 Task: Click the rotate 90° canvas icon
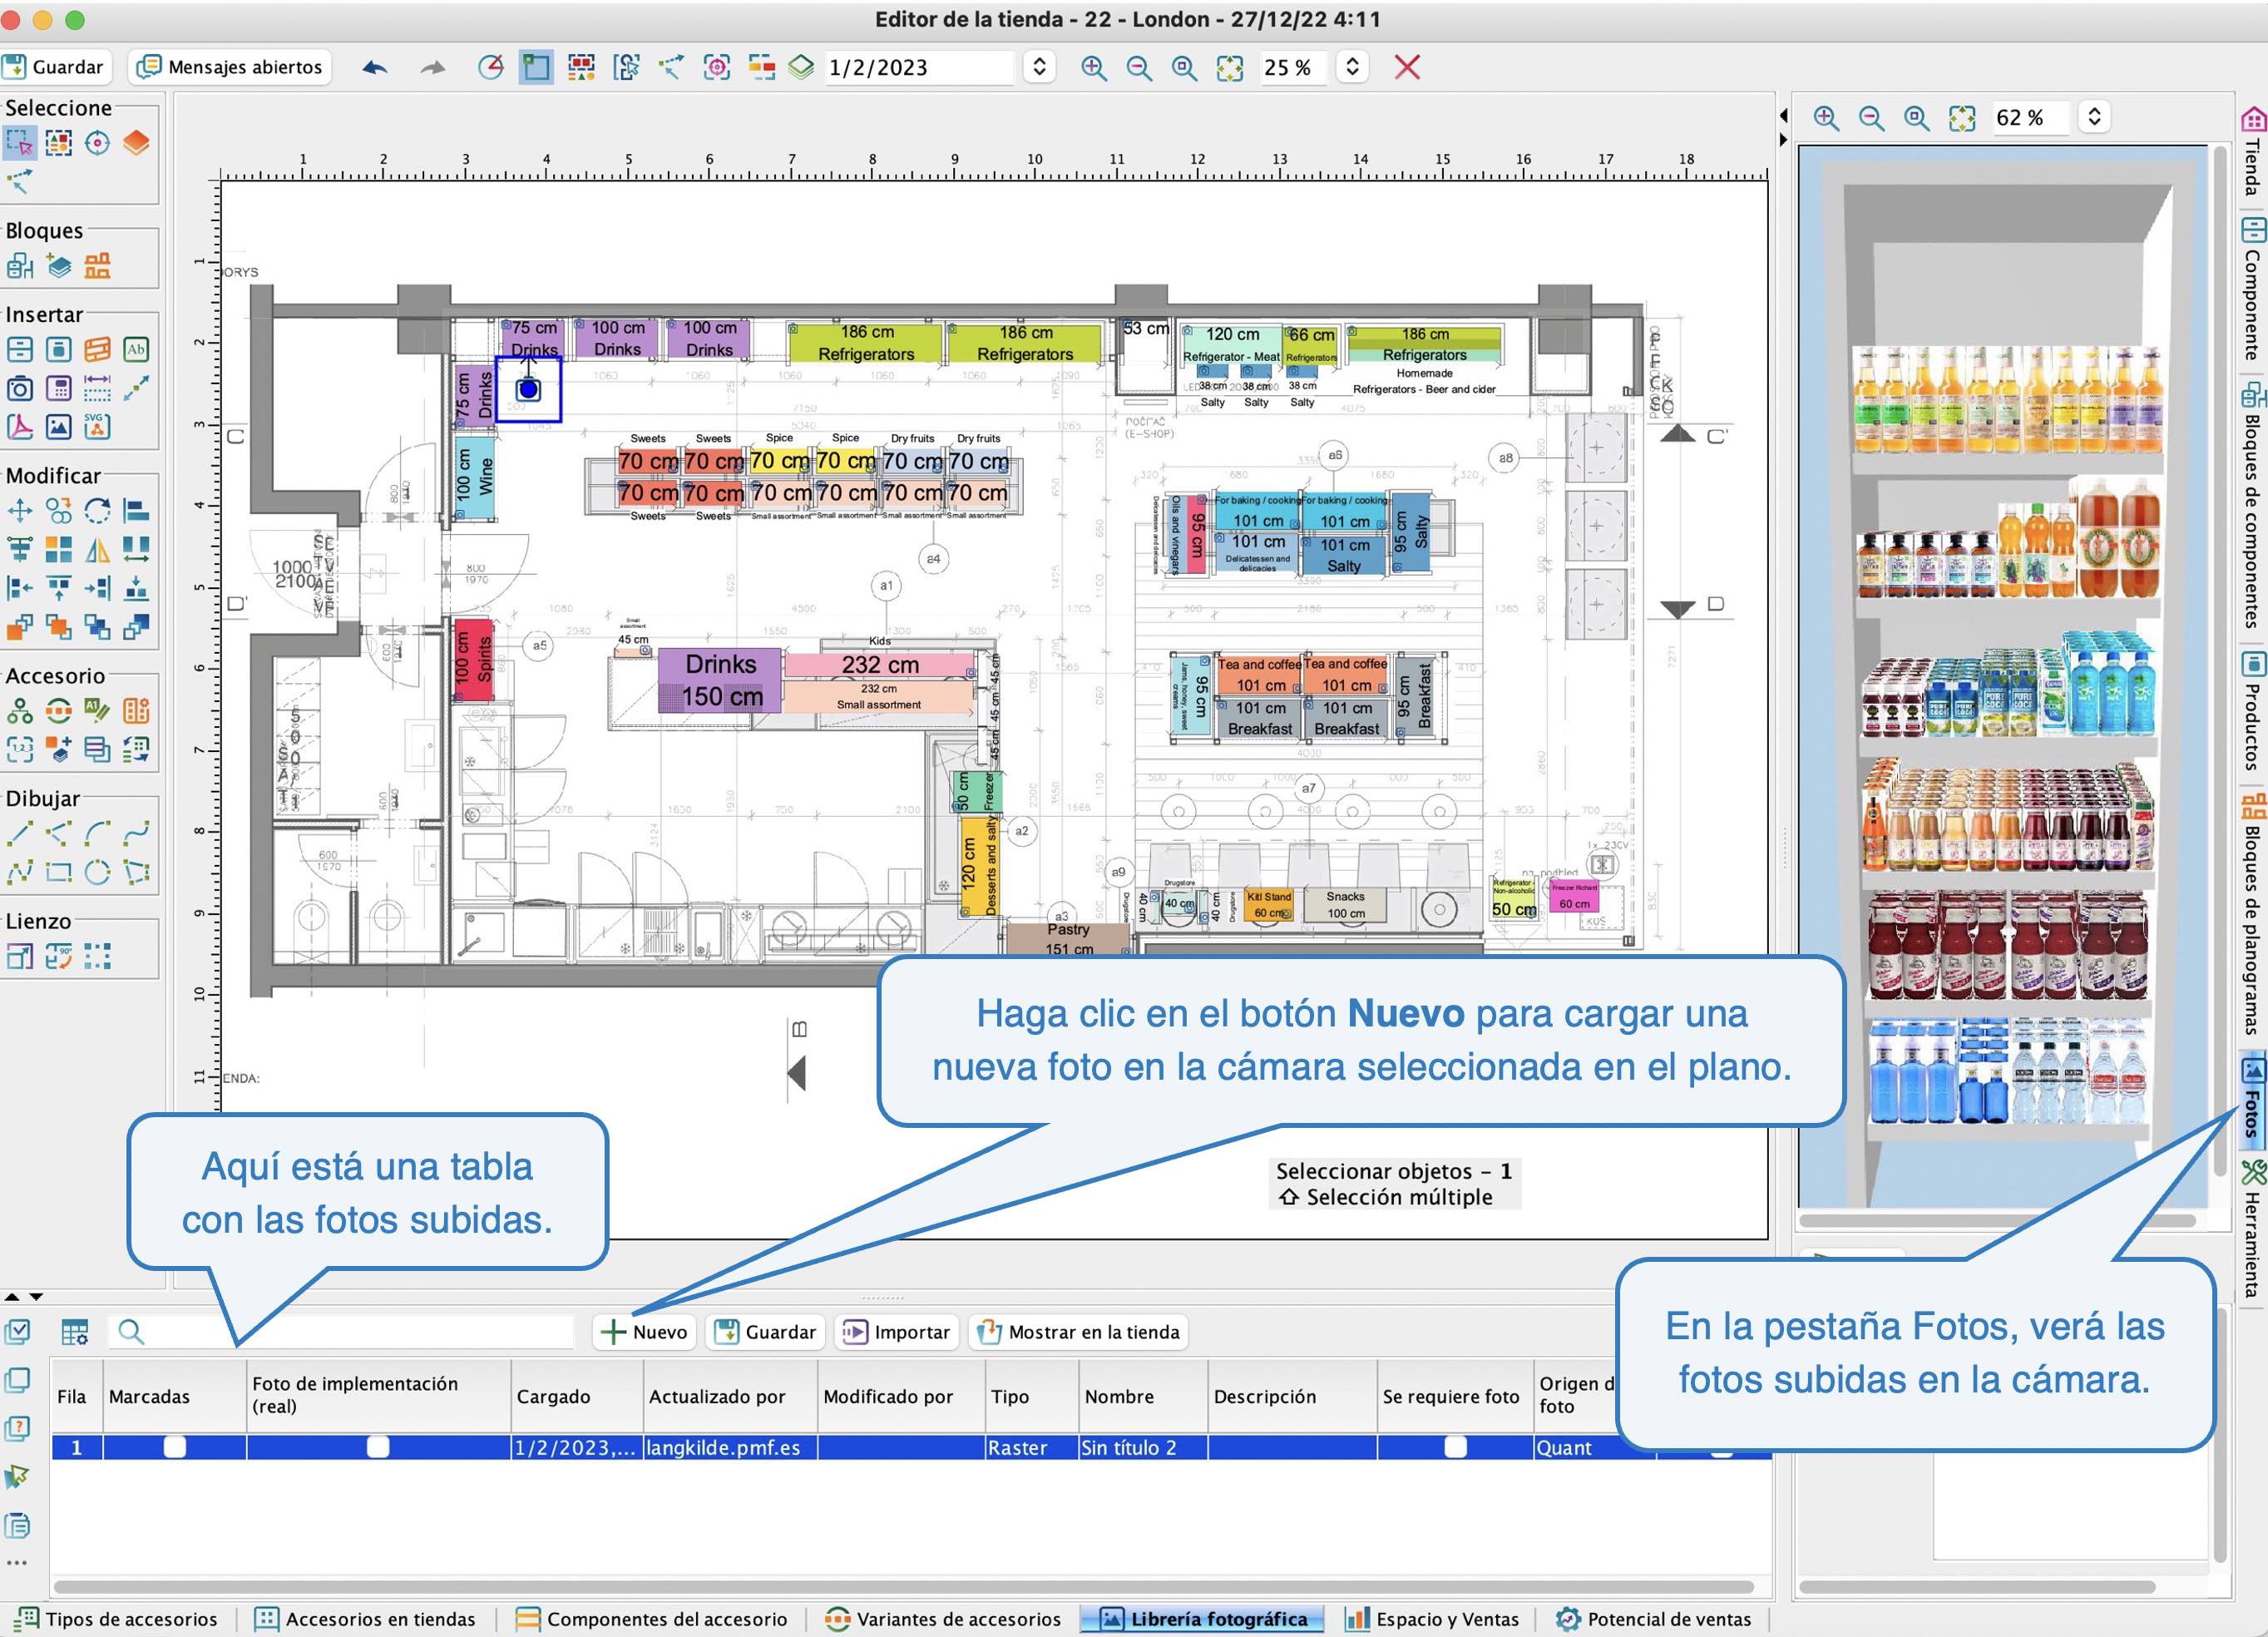59,957
